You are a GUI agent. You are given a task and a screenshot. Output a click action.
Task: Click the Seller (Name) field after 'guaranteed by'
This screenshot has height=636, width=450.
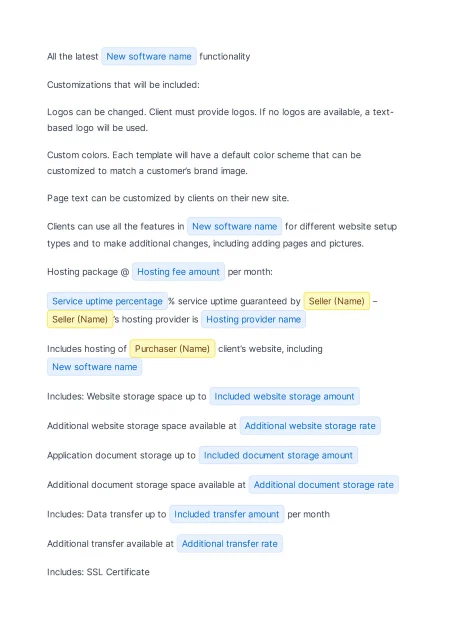tap(336, 301)
